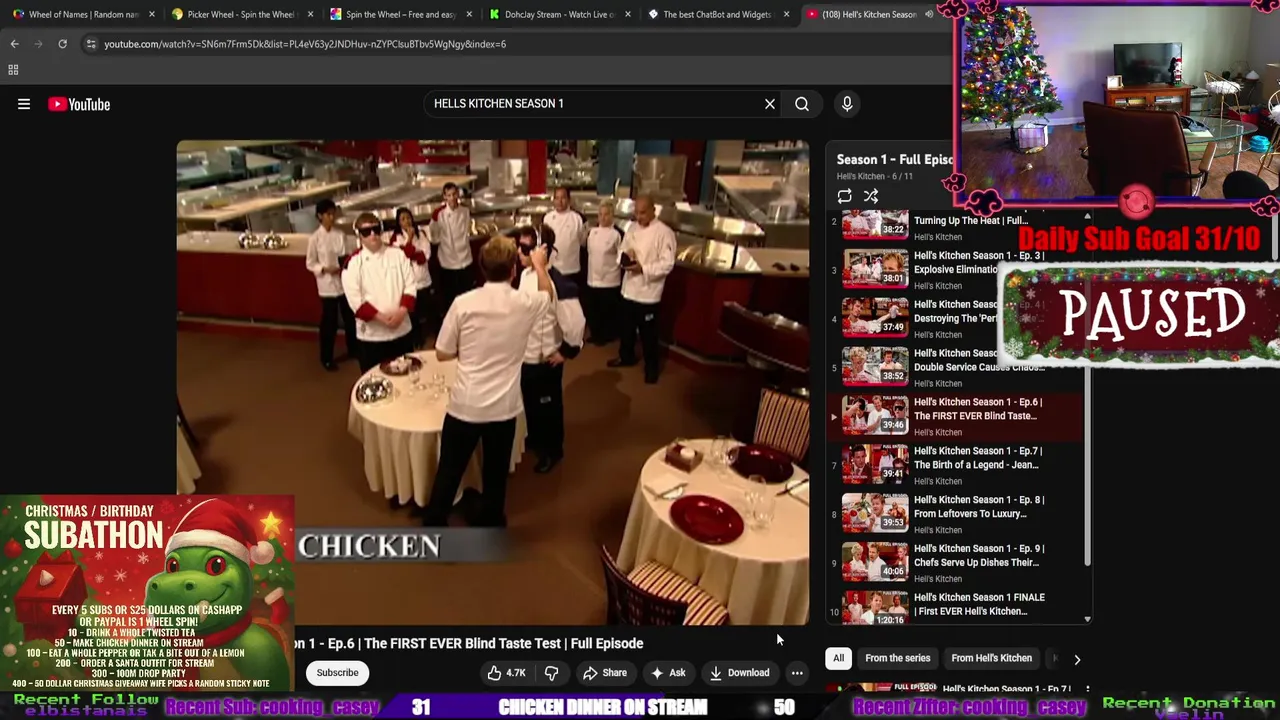Select the All filter chip
This screenshot has width=1280, height=720.
839,659
